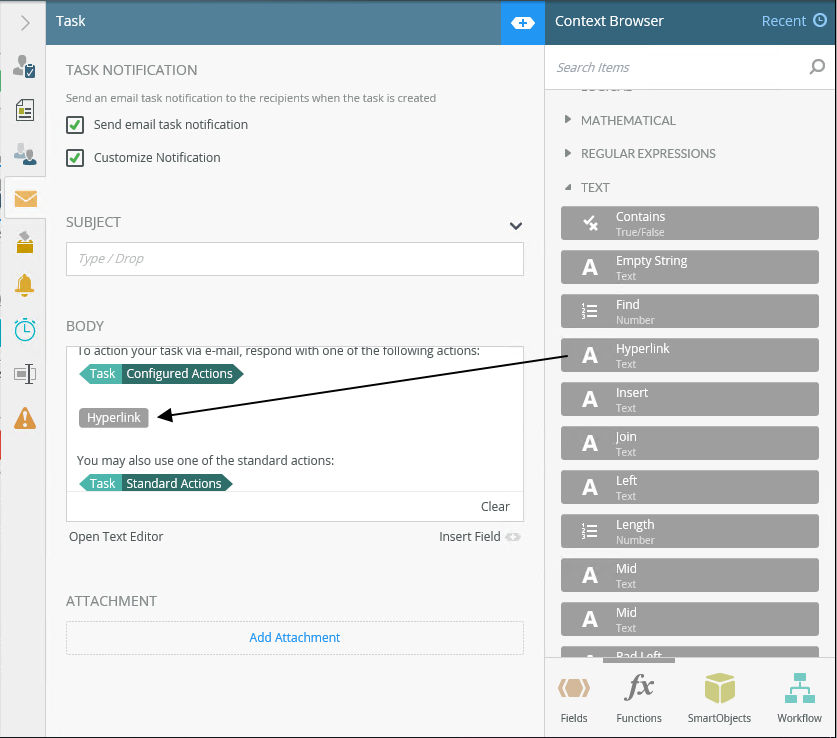Switch to the Workflow tab
Viewport: 837px width, 738px height.
click(799, 699)
